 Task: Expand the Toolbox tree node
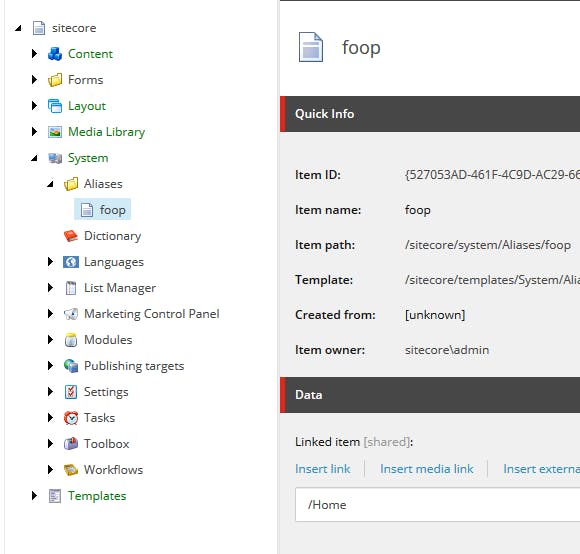click(50, 443)
